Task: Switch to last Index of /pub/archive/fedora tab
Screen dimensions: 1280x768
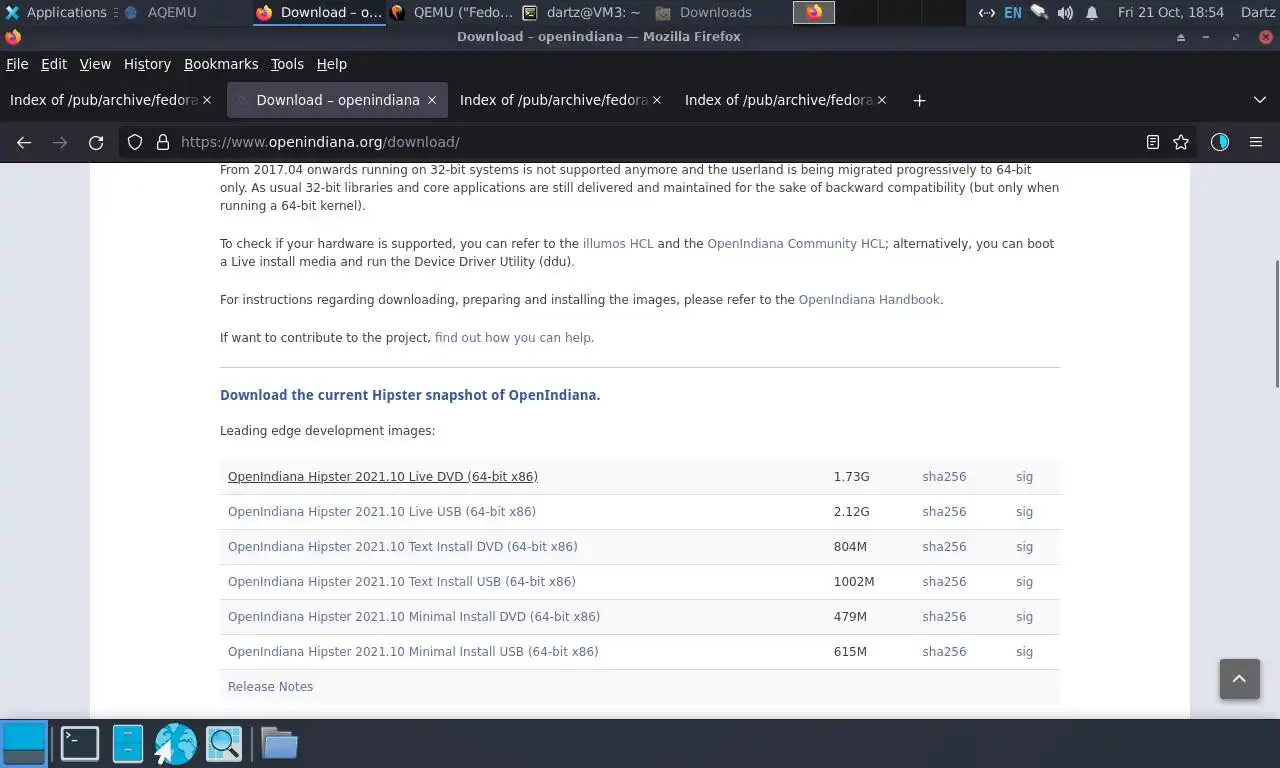Action: [787, 100]
